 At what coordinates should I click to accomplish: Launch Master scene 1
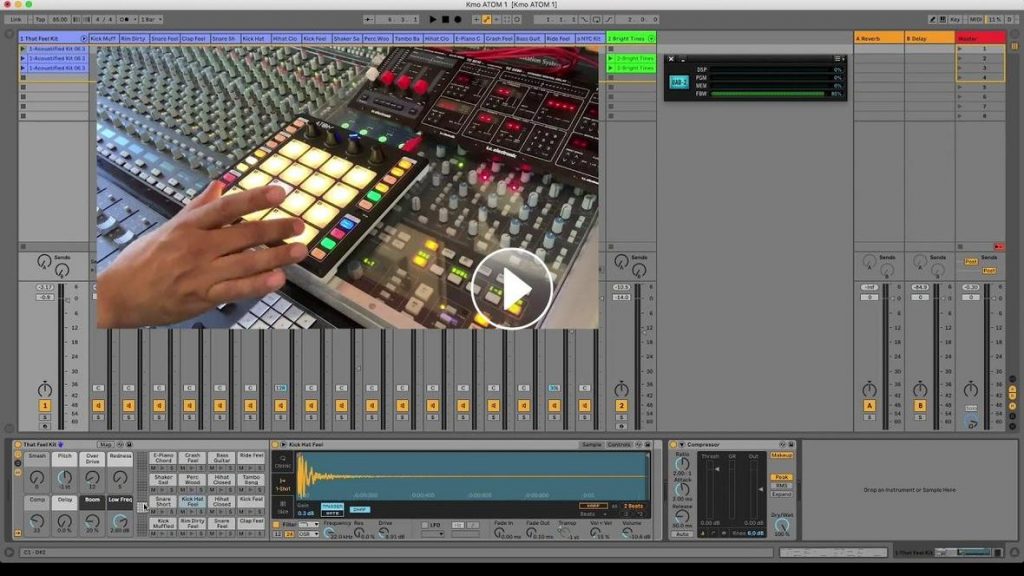[x=960, y=49]
